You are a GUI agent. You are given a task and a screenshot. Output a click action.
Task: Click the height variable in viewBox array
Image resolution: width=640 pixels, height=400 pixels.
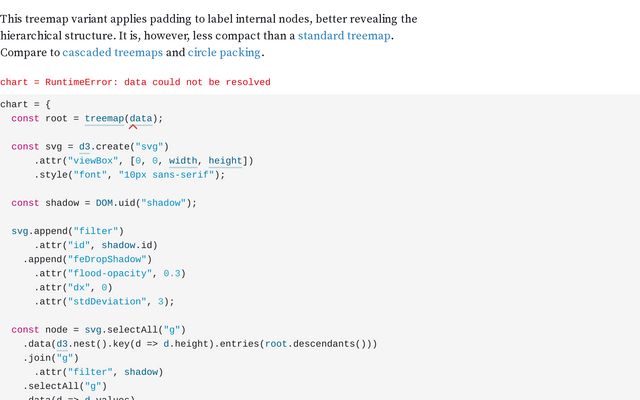coord(225,161)
